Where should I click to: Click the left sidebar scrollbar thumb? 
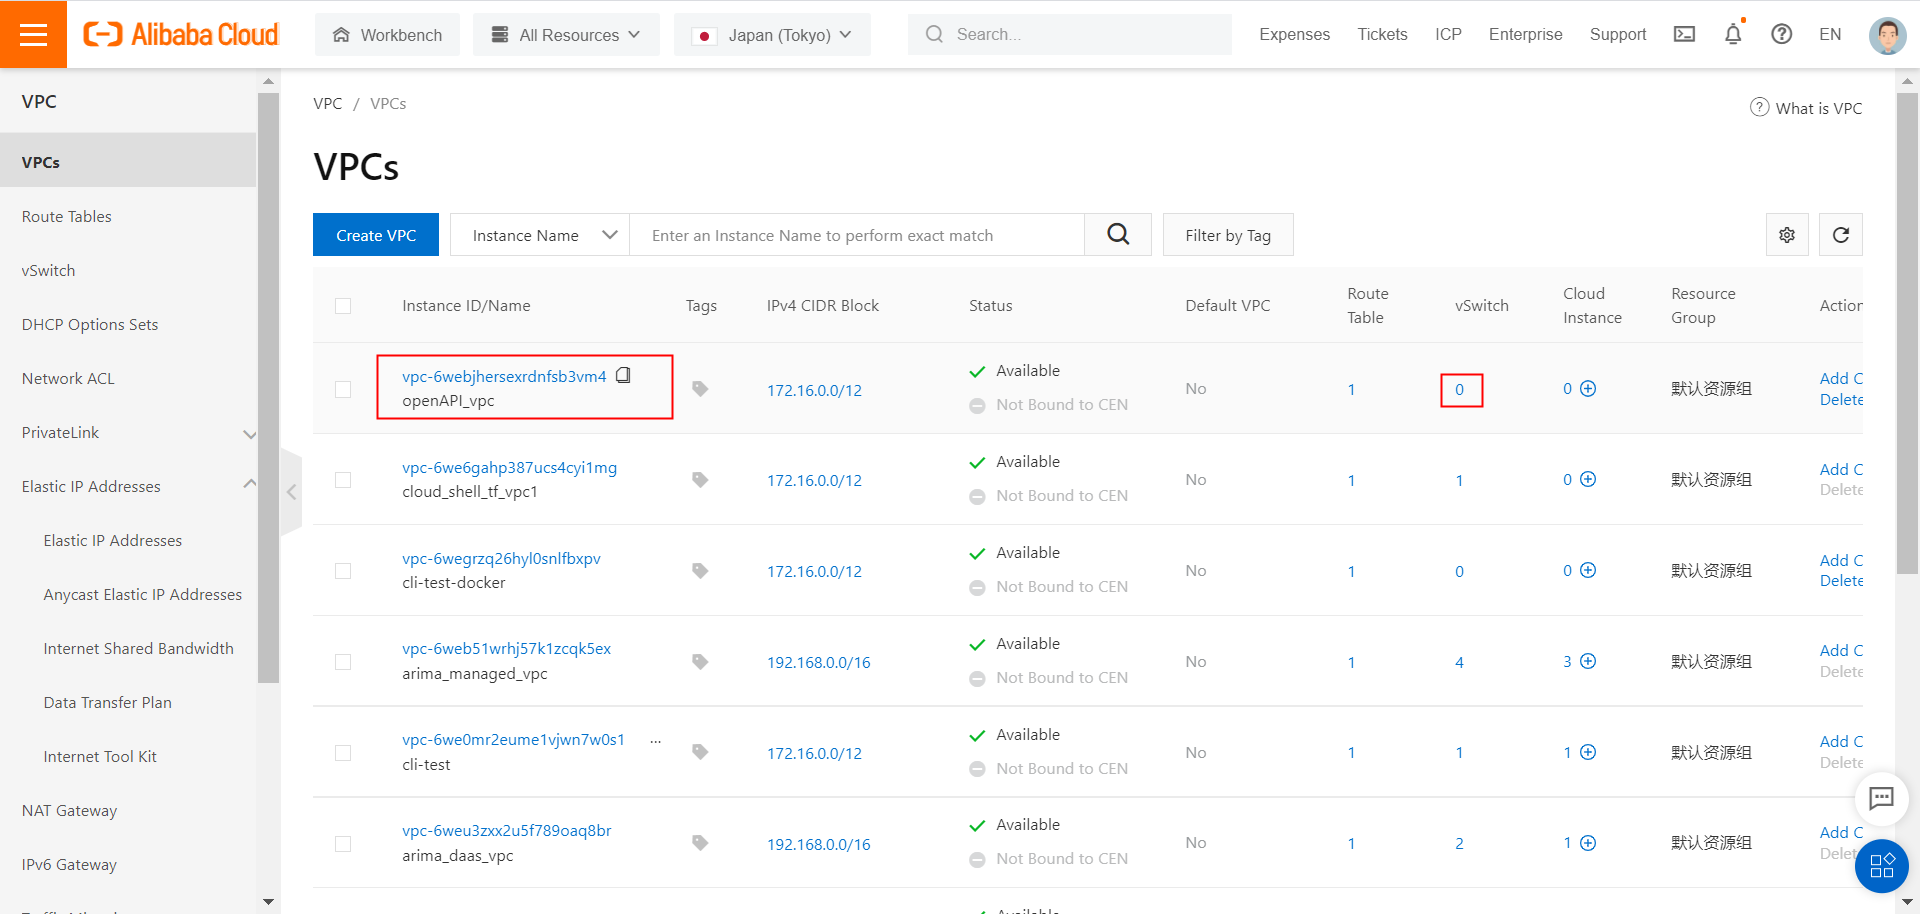click(x=268, y=388)
